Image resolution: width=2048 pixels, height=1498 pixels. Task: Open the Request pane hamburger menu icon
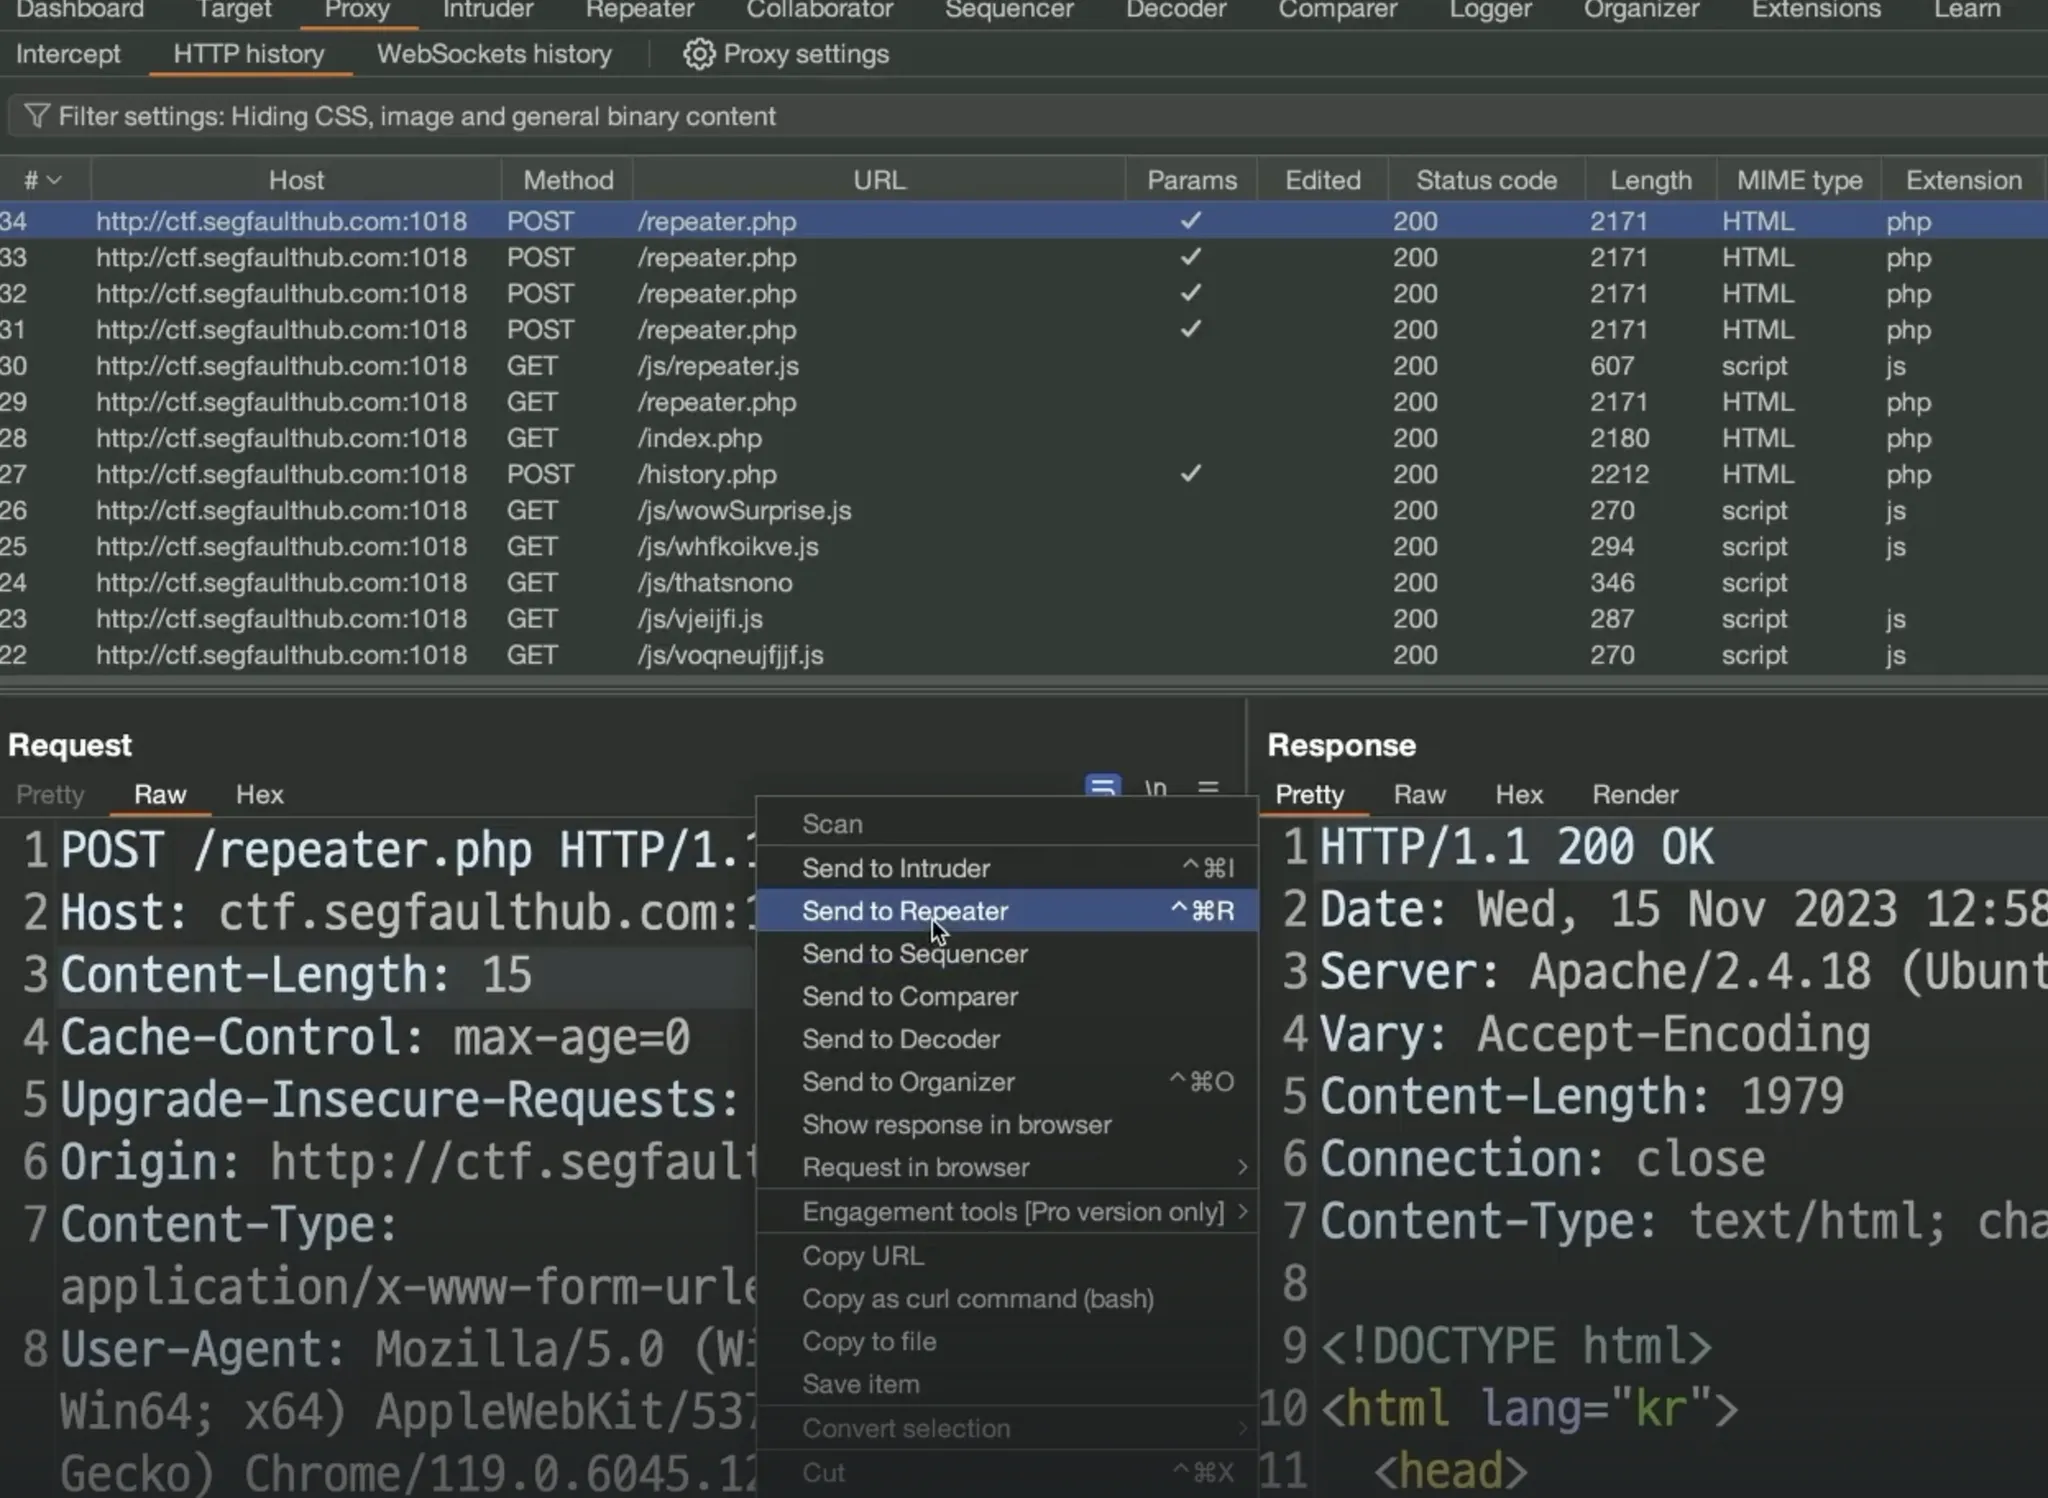[x=1208, y=788]
